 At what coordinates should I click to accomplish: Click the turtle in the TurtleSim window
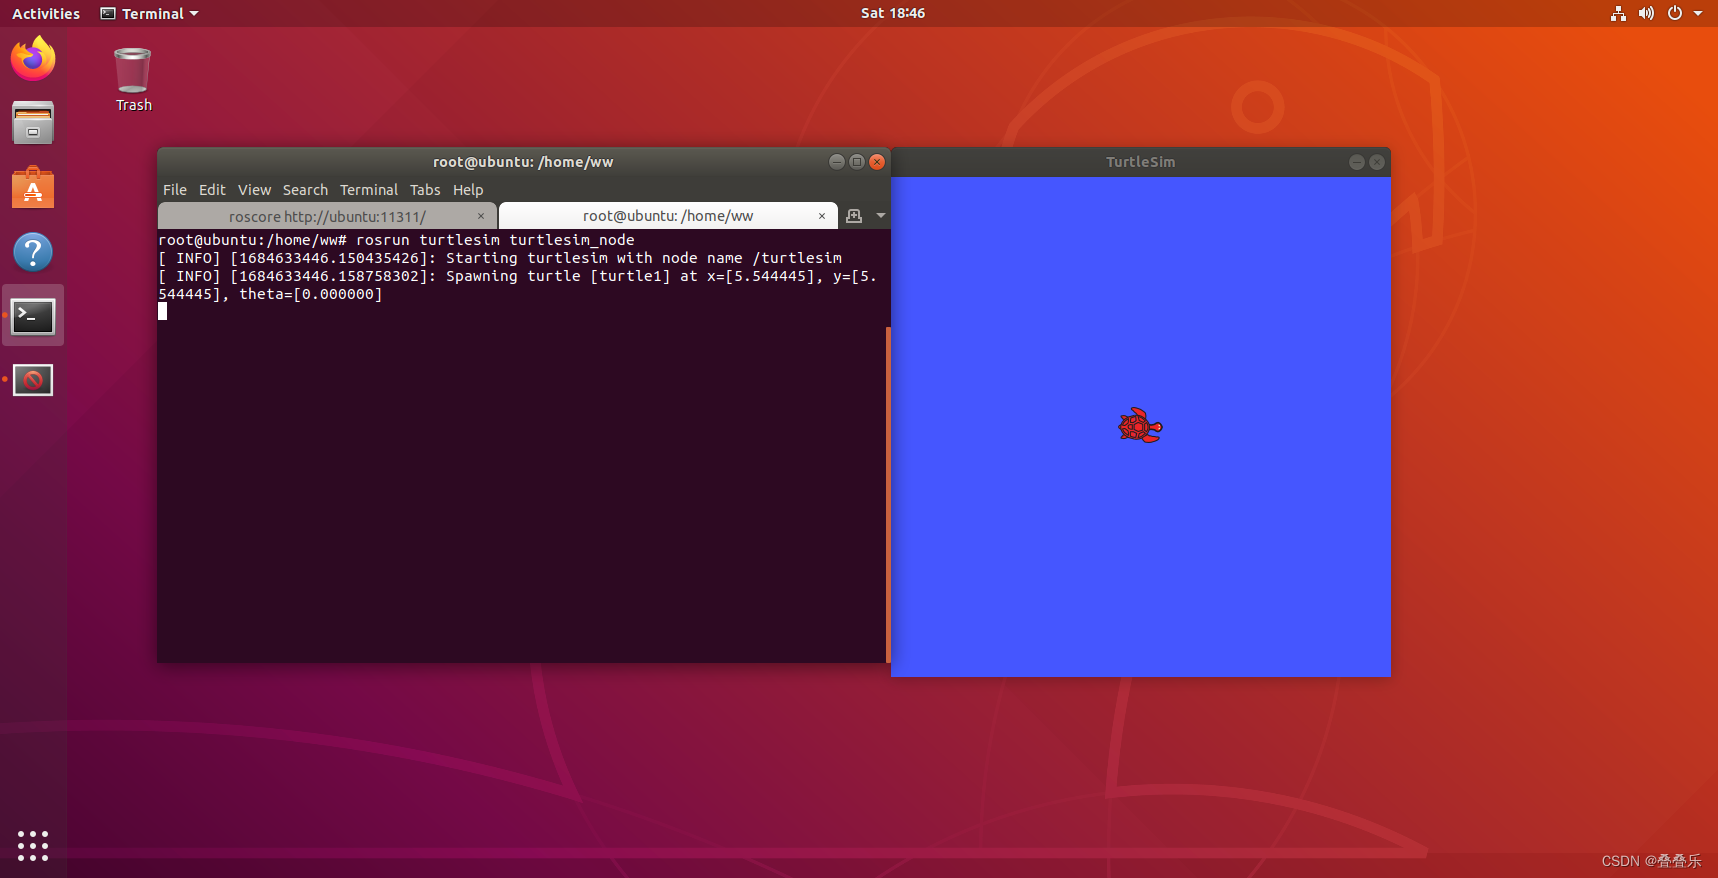(x=1140, y=426)
